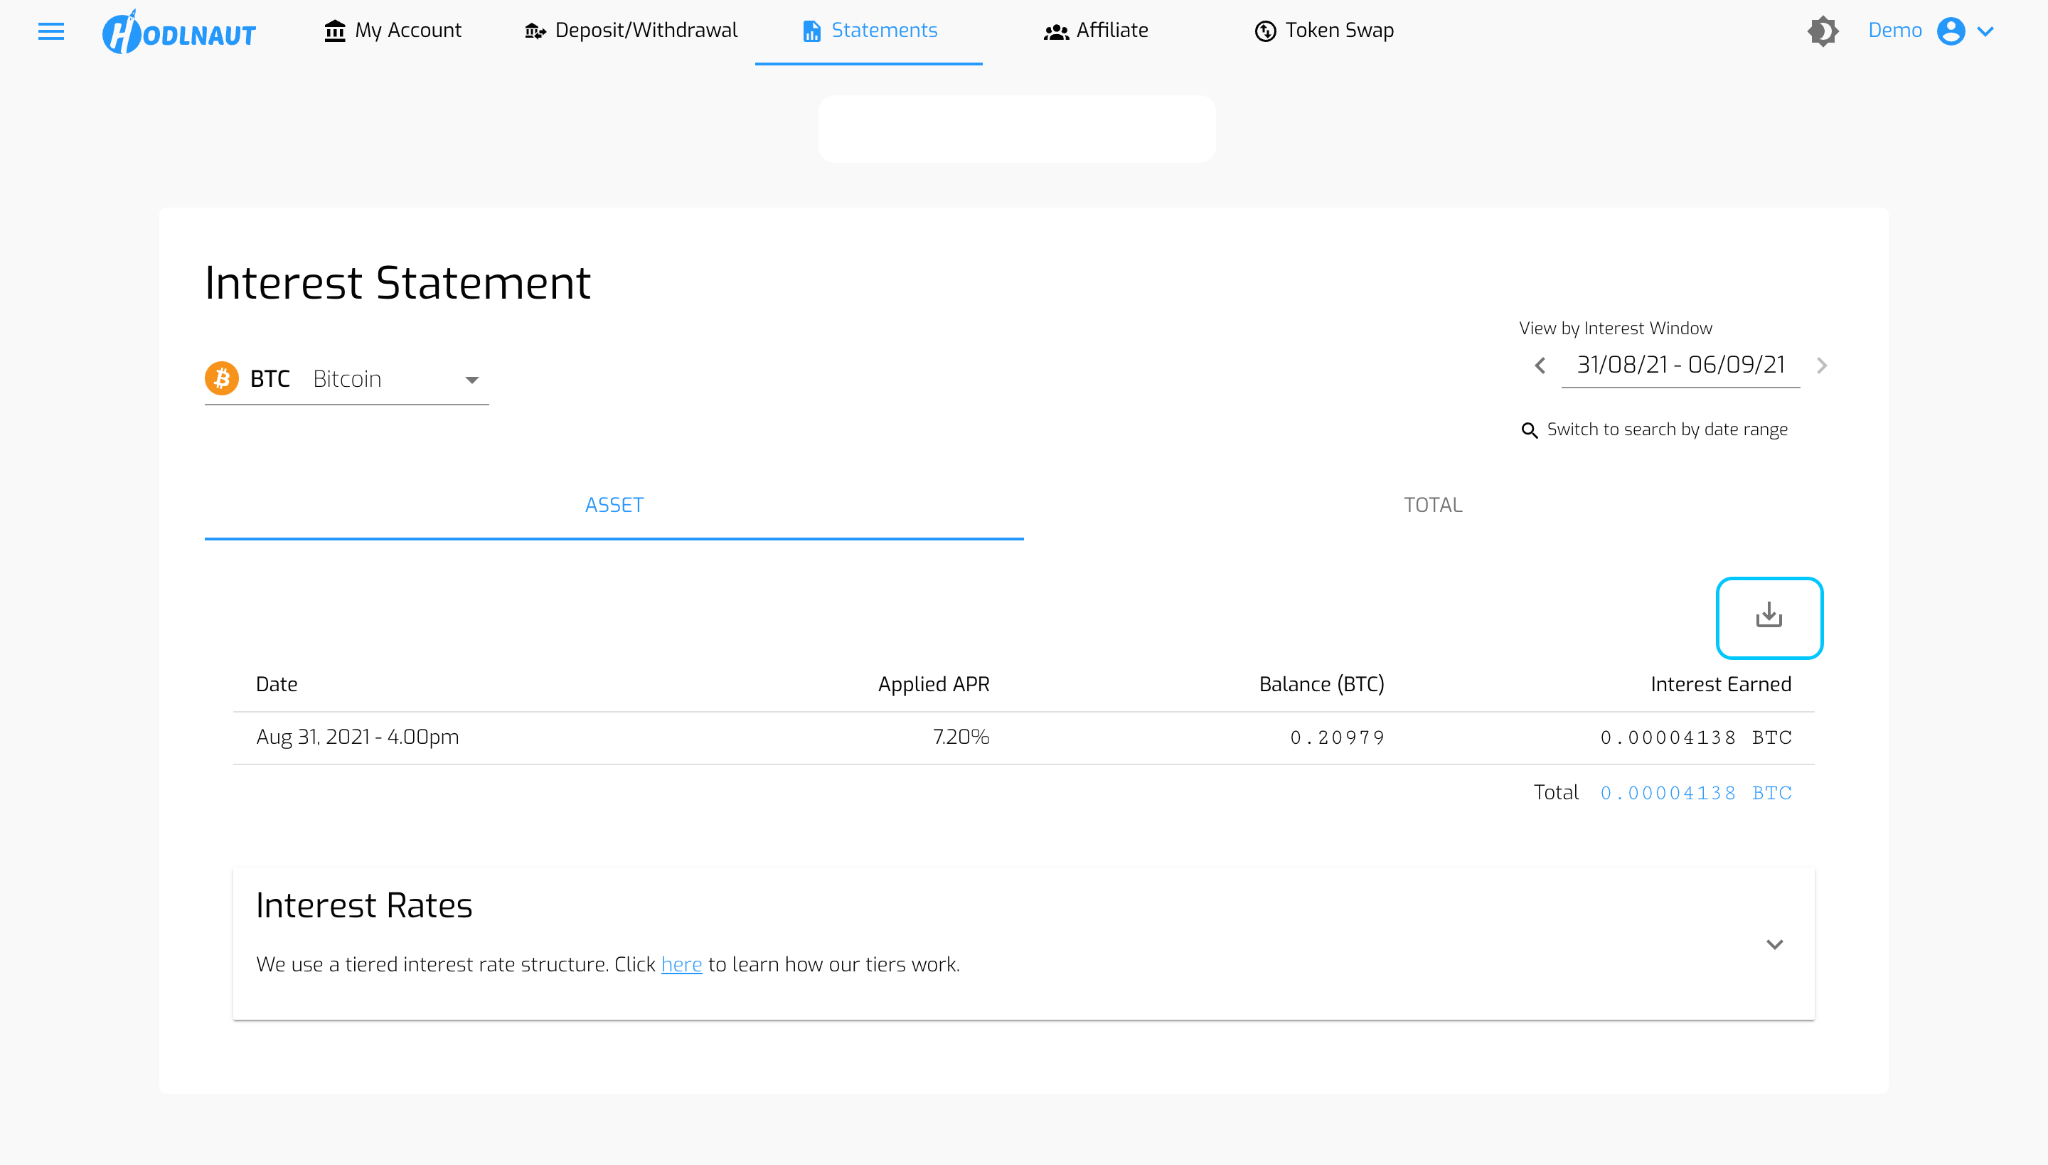The height and width of the screenshot is (1165, 2048).
Task: Go to next interest window
Action: click(1822, 366)
